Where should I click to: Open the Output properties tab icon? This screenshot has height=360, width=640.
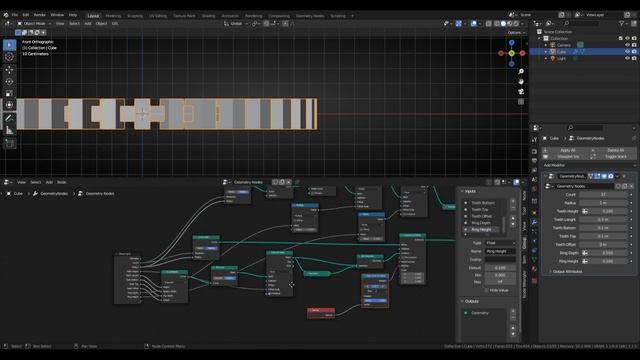point(534,161)
